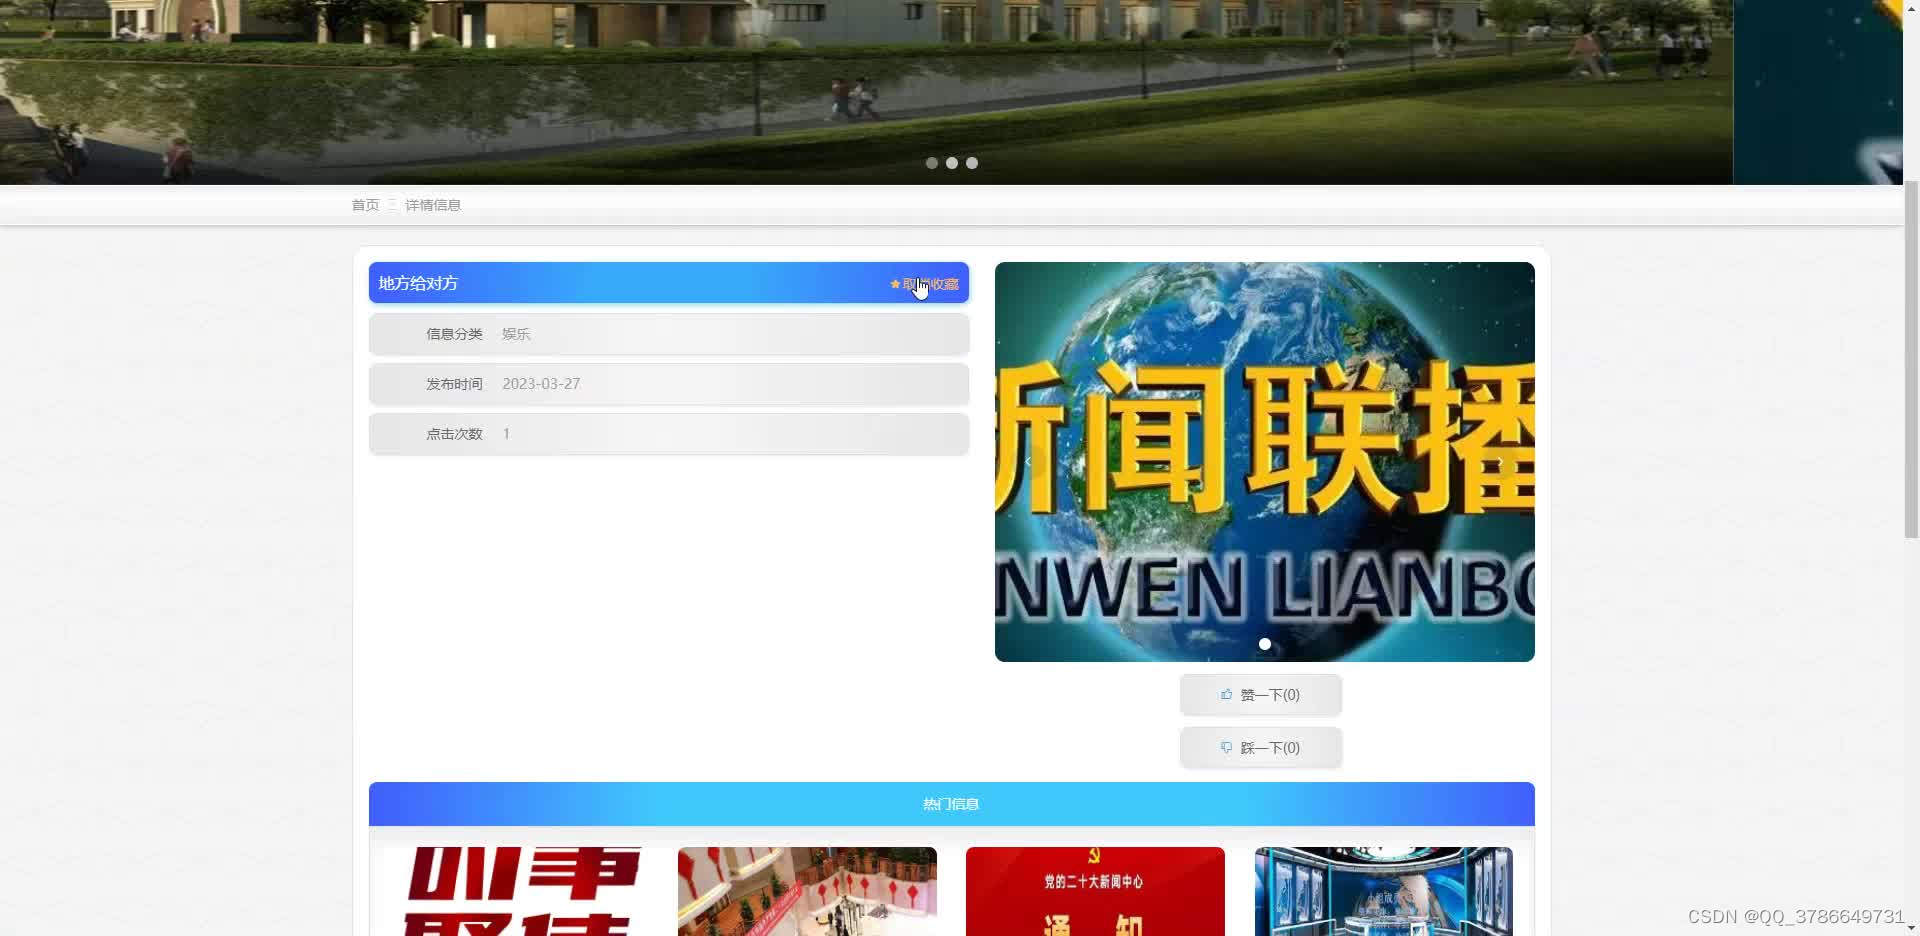Click the title 地方给对方
1920x936 pixels.
(418, 283)
